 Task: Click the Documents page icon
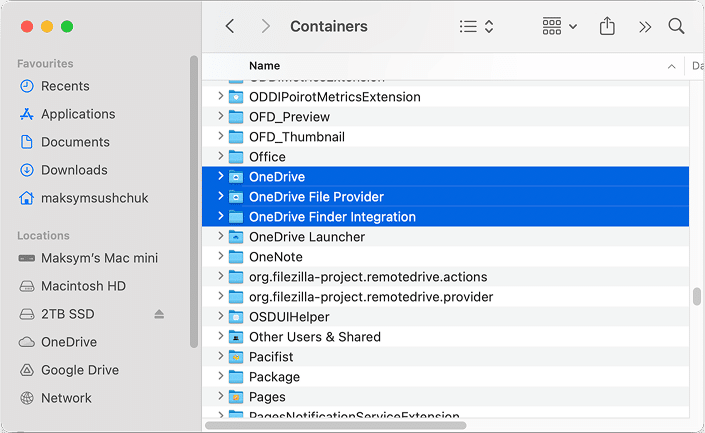point(27,142)
